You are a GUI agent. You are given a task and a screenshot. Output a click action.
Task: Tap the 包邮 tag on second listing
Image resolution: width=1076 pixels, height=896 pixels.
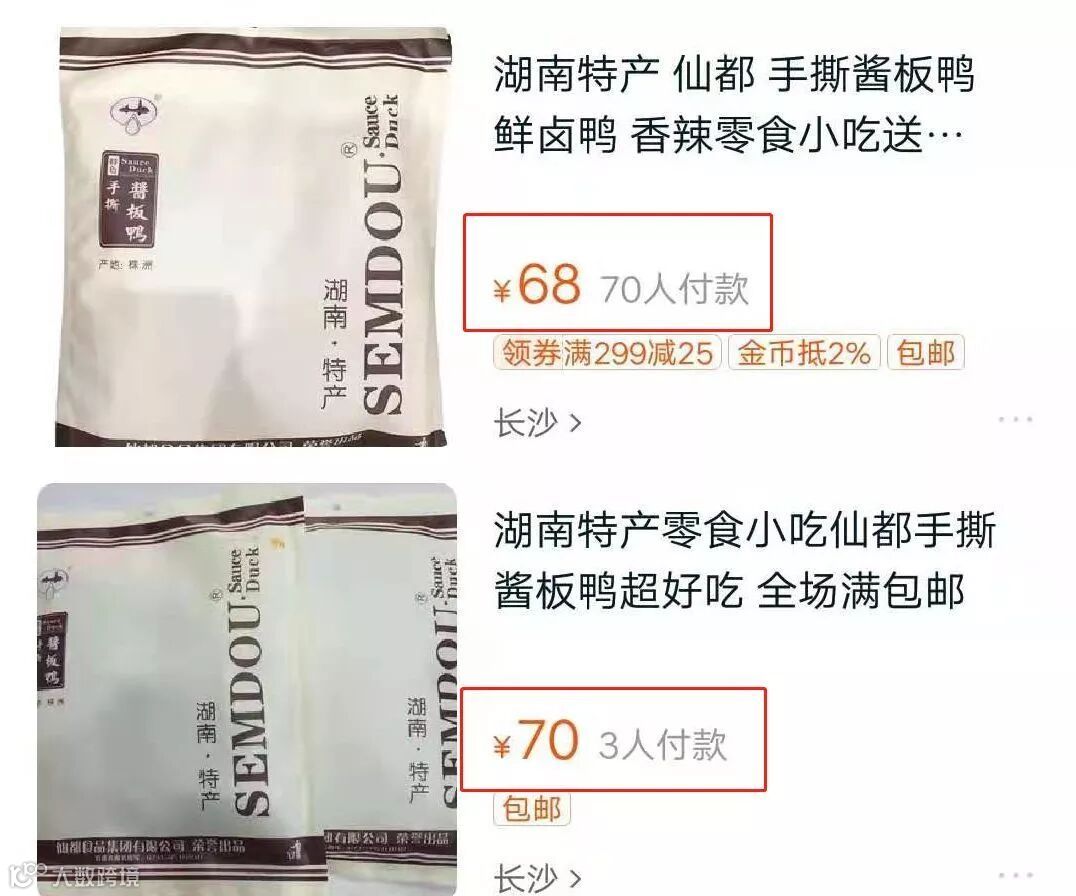coord(532,808)
